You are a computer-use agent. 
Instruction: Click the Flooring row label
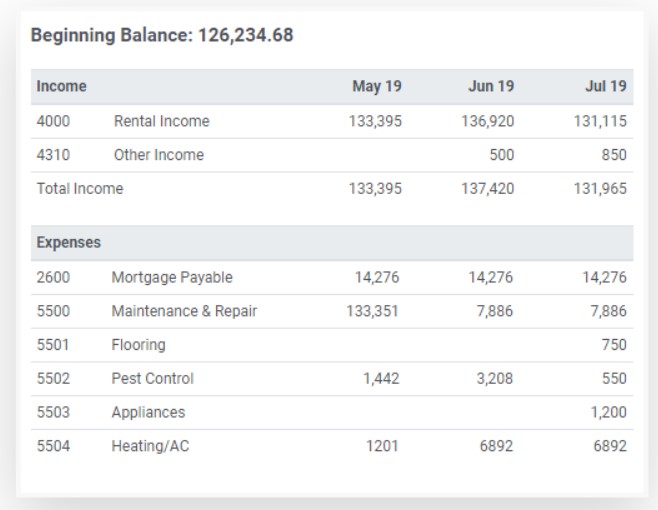138,345
